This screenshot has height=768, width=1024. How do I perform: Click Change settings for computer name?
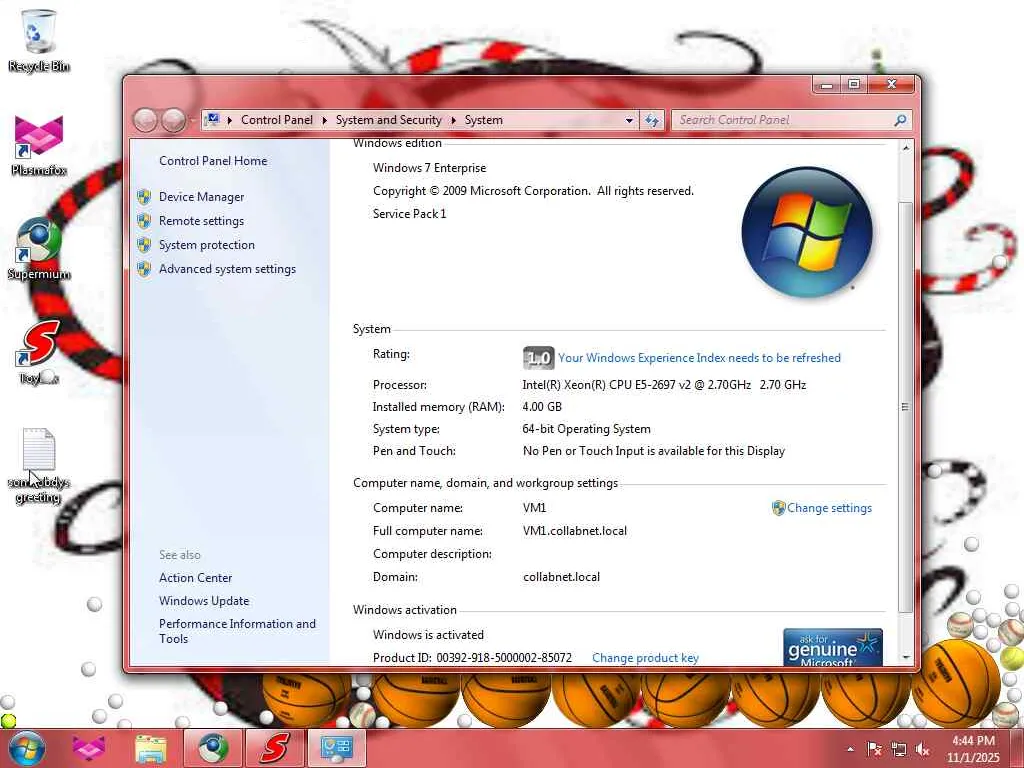click(x=829, y=508)
